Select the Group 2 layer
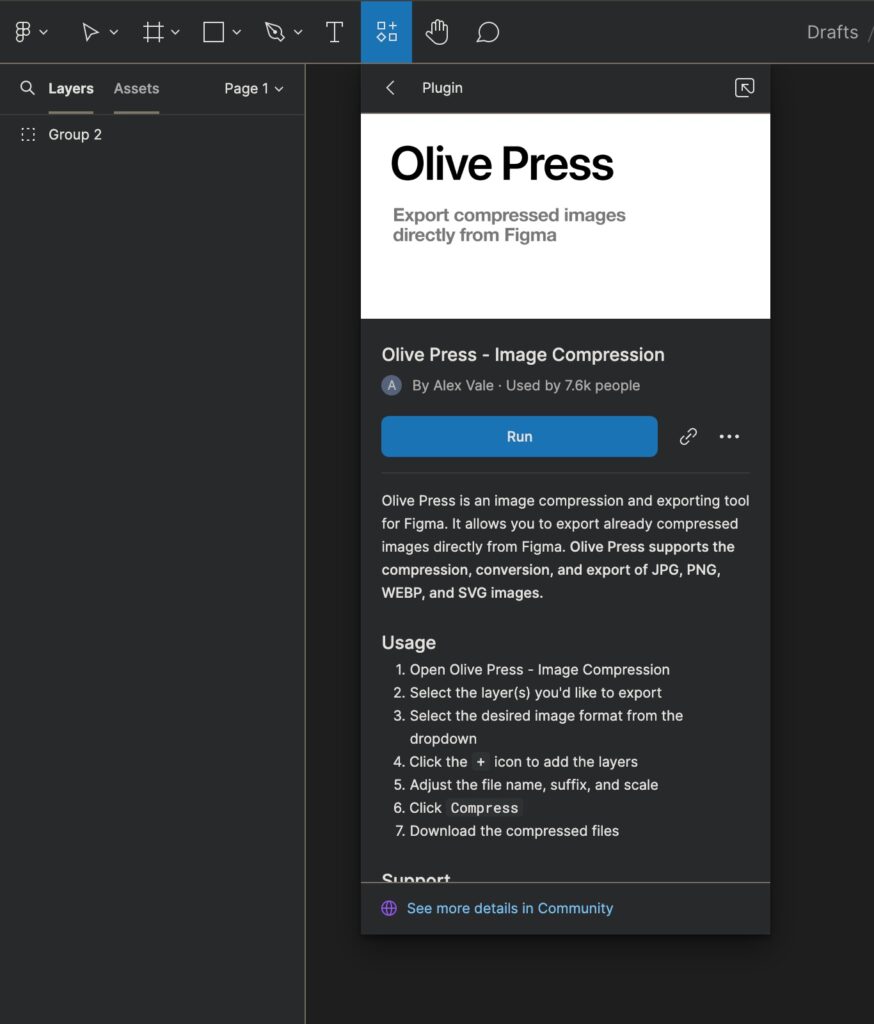The height and width of the screenshot is (1024, 874). [x=75, y=134]
